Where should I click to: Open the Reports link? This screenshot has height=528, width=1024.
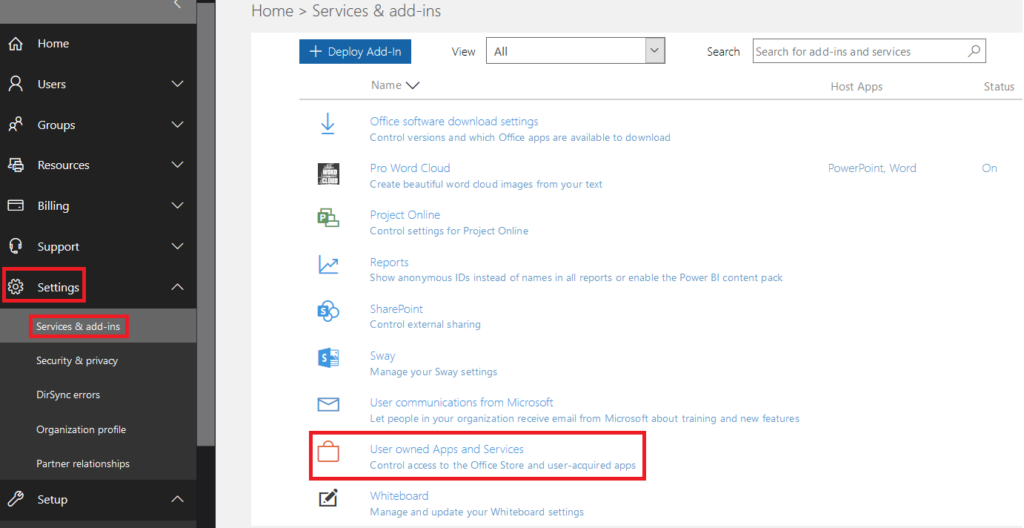[389, 262]
